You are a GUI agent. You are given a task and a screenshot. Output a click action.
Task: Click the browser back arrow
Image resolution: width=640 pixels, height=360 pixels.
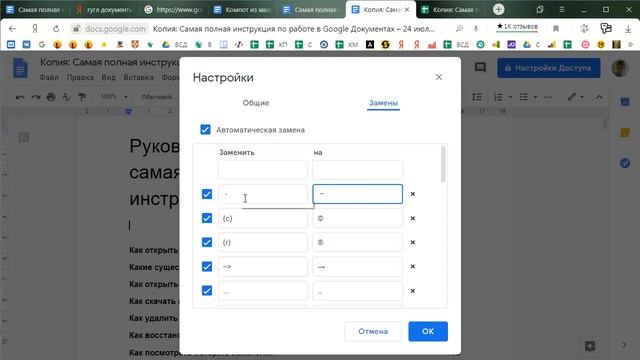click(x=12, y=29)
